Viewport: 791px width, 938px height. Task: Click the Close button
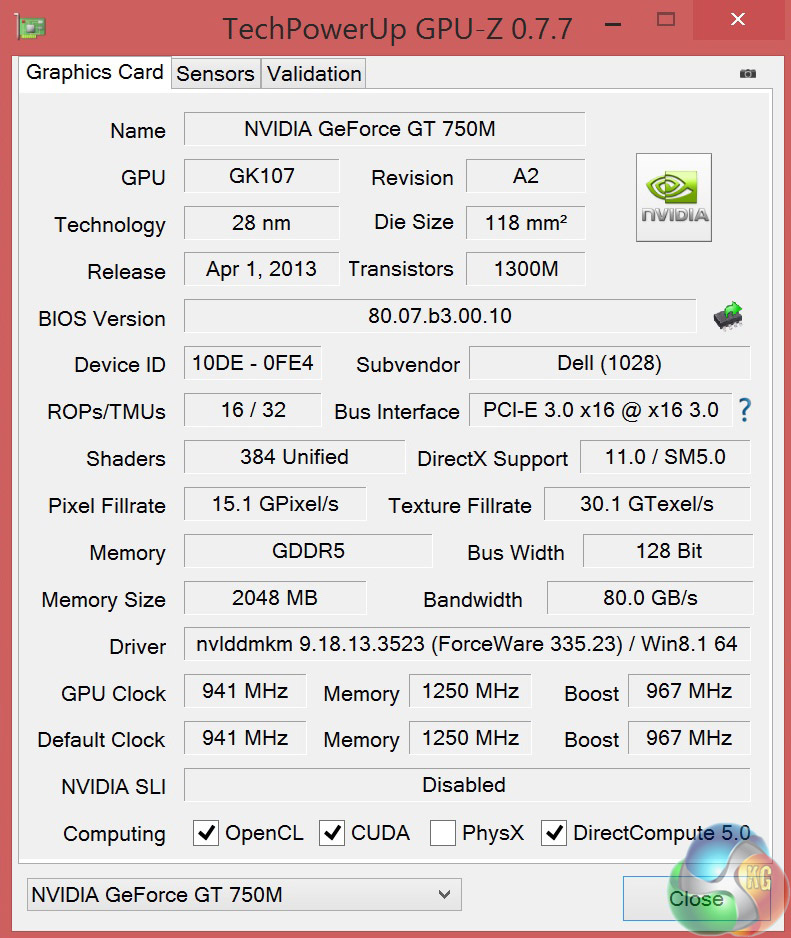tap(696, 899)
